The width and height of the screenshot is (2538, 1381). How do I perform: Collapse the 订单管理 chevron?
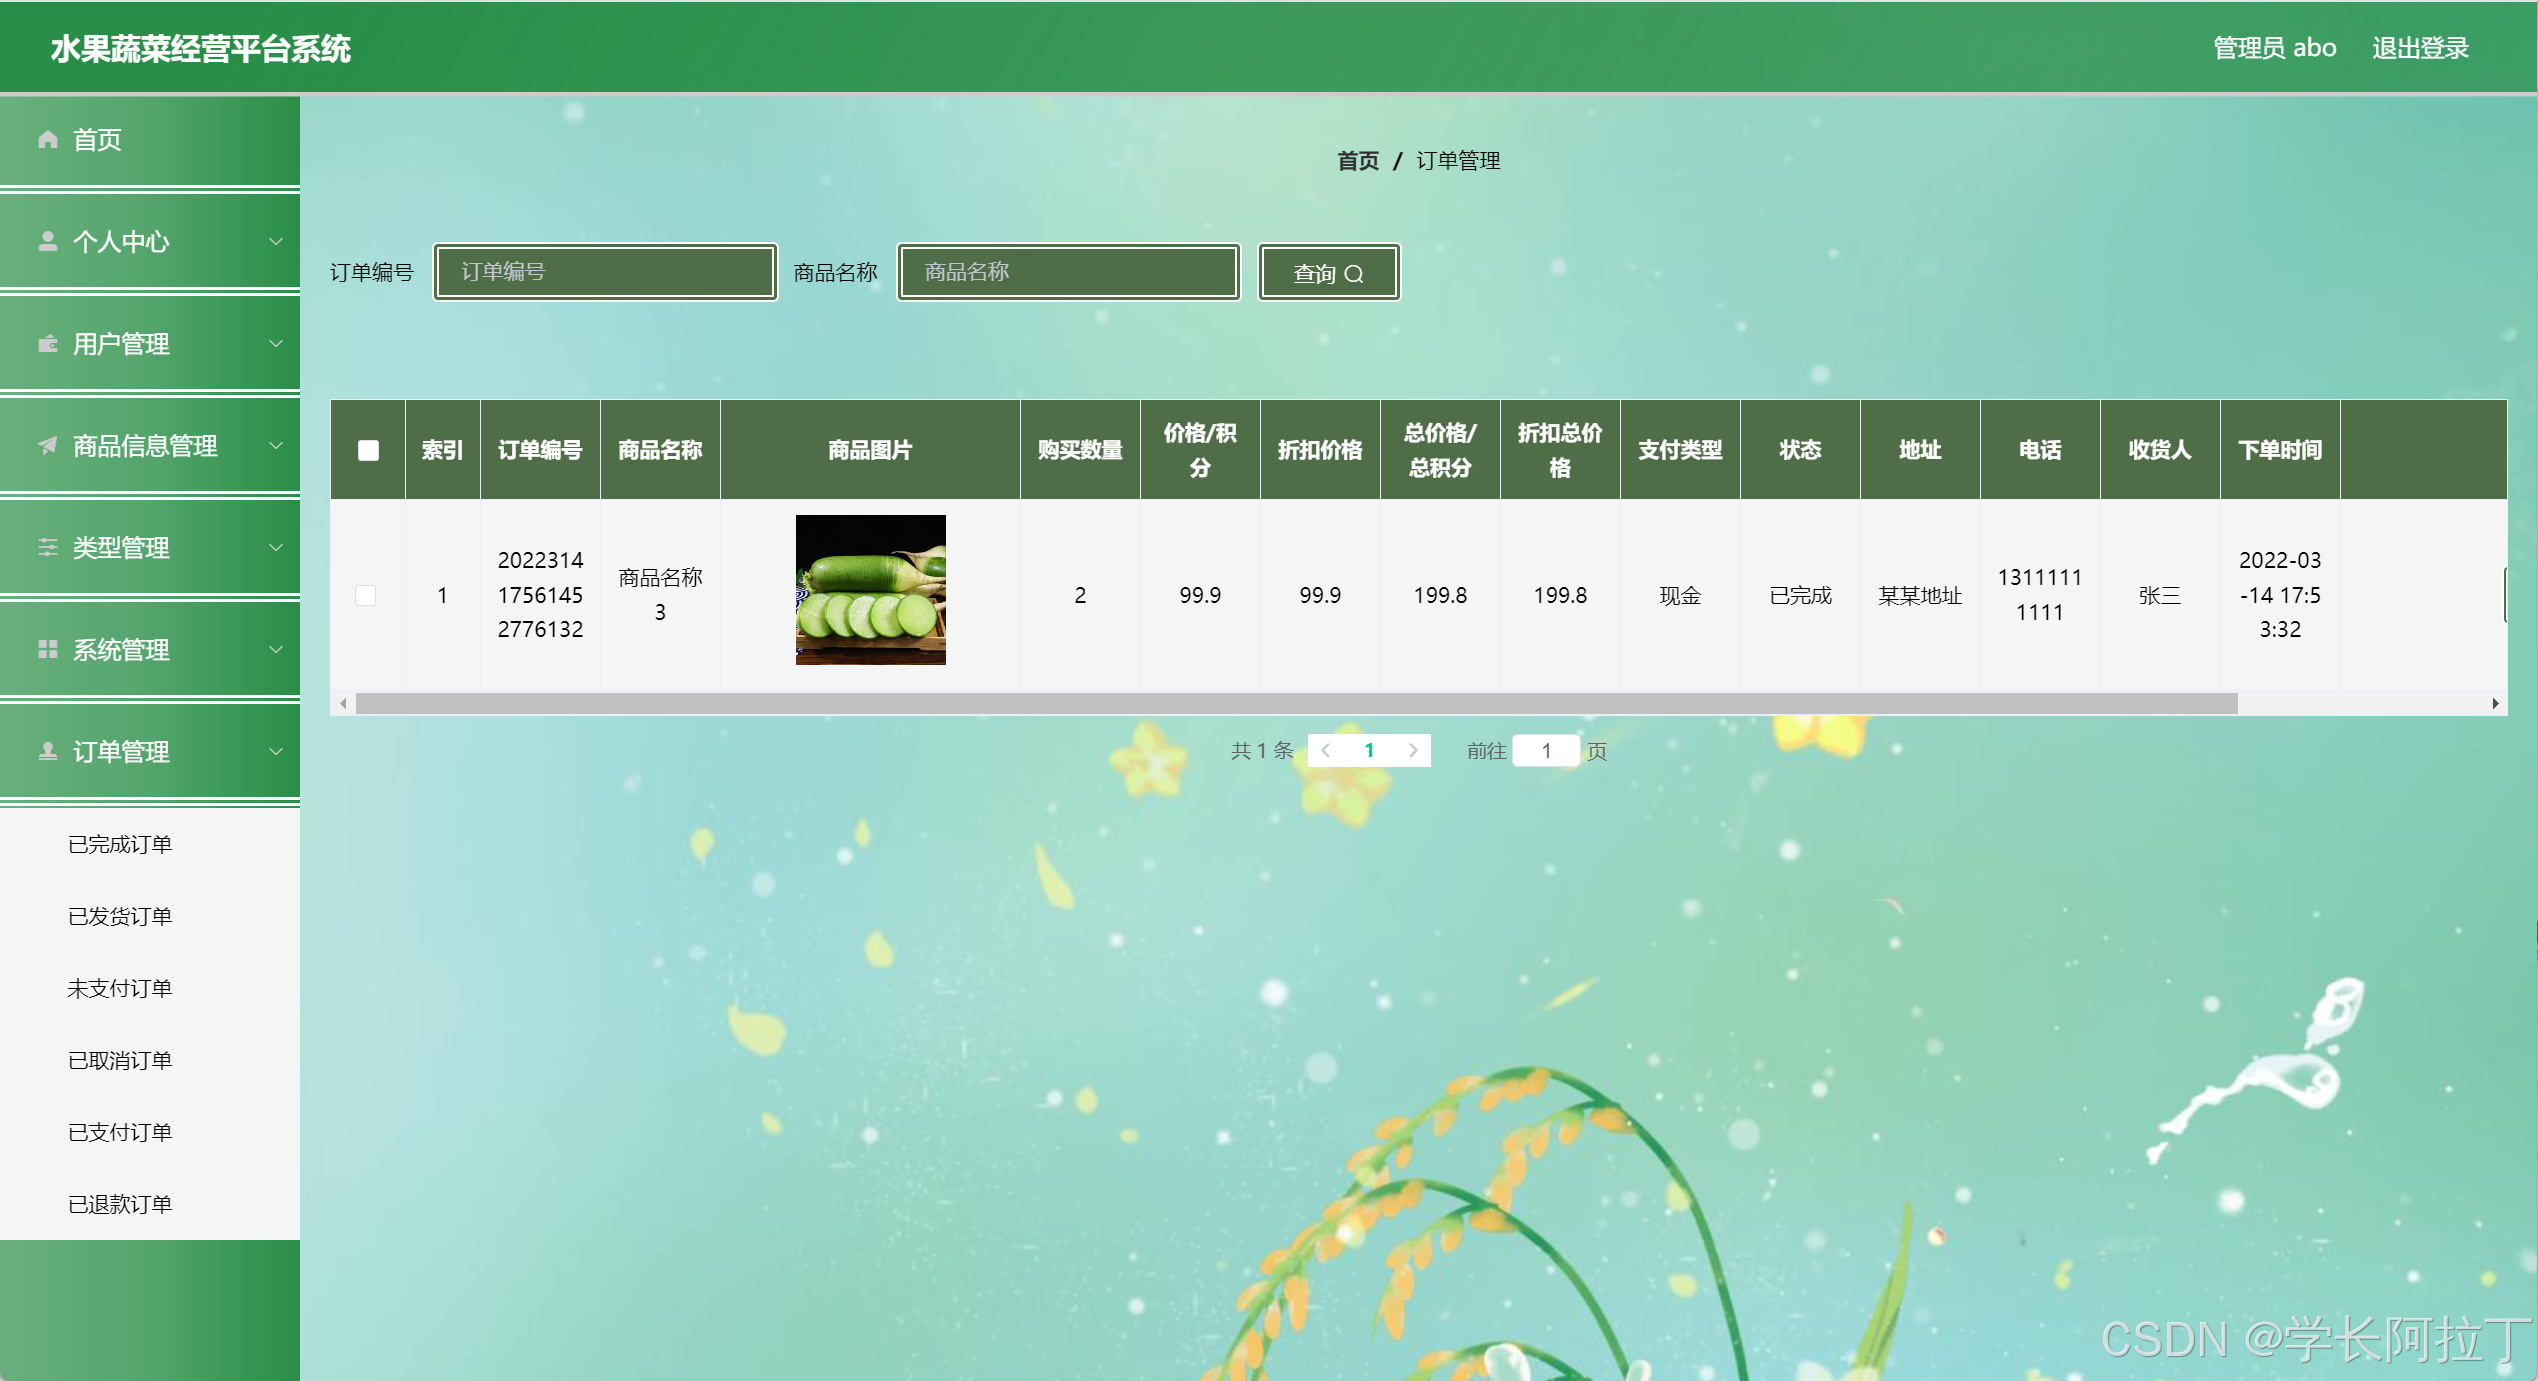276,752
